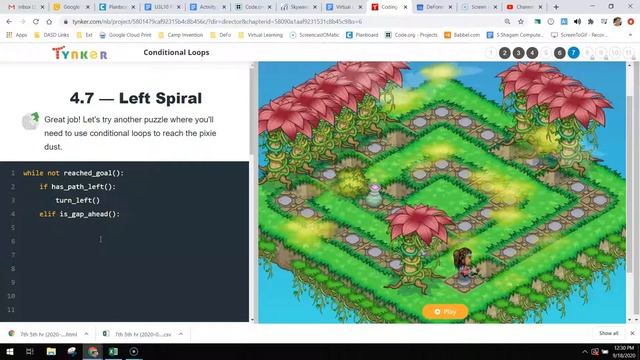Click the browser back arrow

[x=9, y=21]
